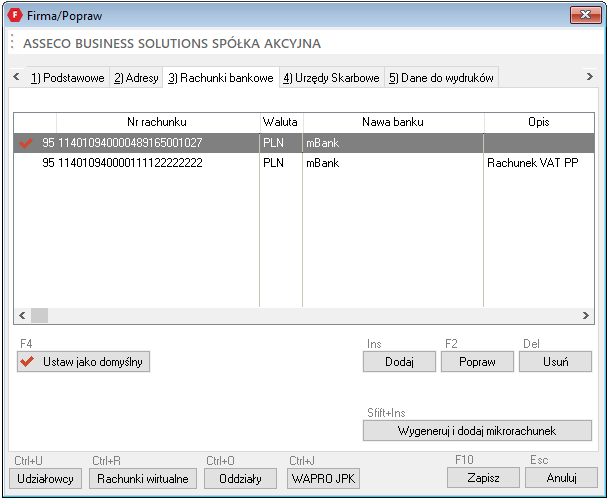
Task: Open Rachunki wirtualne
Action: (143, 478)
